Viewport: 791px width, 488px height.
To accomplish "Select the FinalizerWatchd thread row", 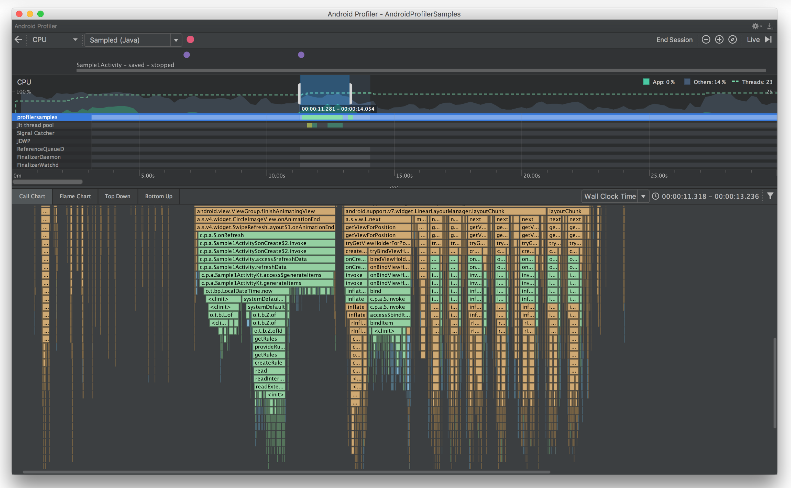I will click(394, 165).
